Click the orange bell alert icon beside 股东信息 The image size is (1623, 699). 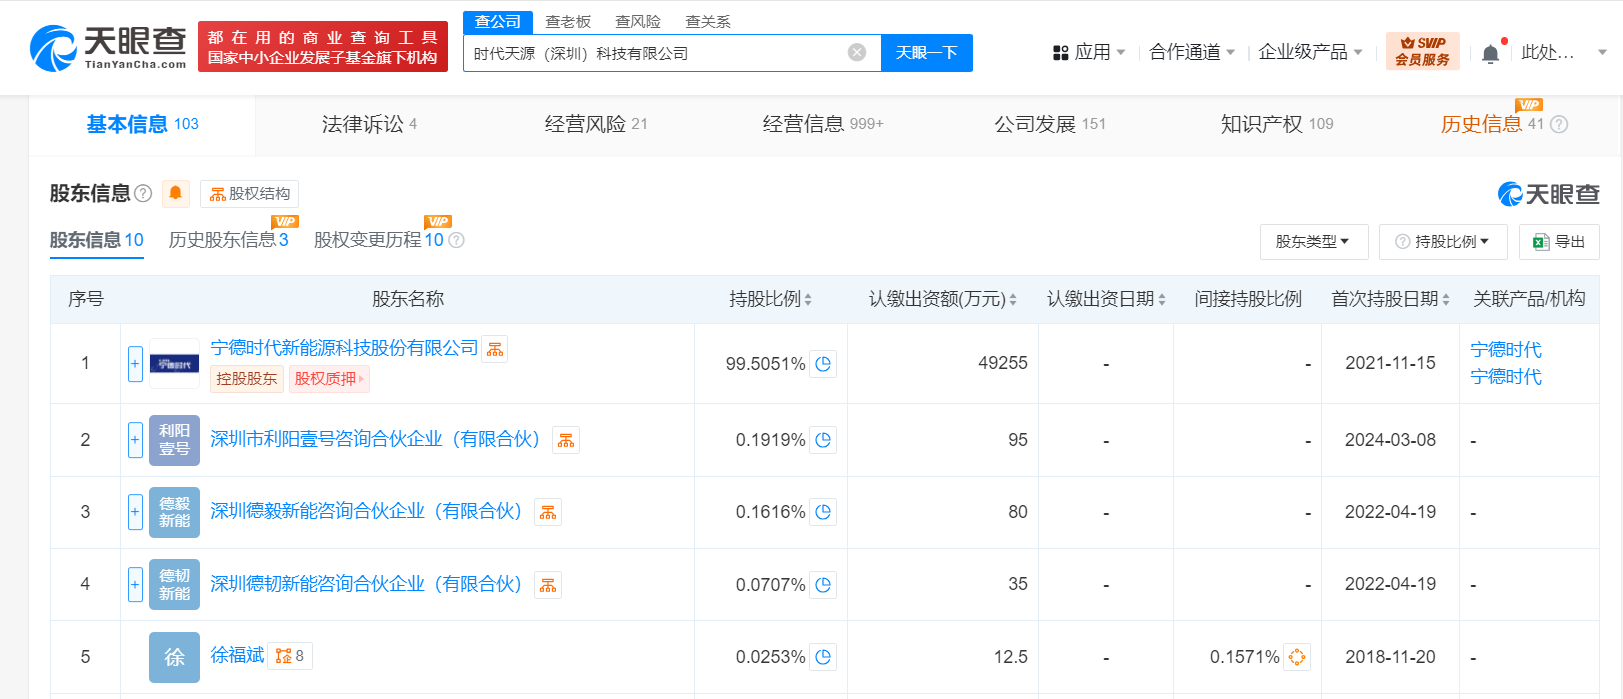pos(175,193)
